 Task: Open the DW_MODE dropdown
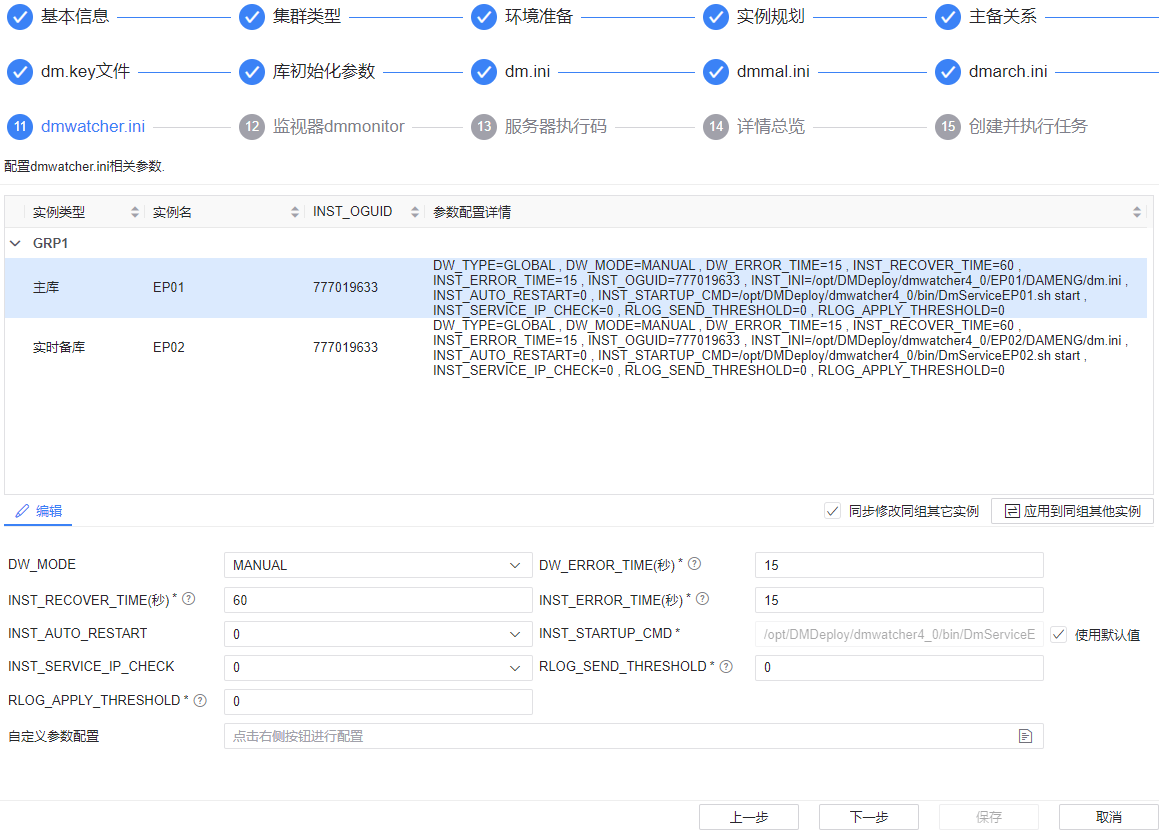[x=378, y=565]
